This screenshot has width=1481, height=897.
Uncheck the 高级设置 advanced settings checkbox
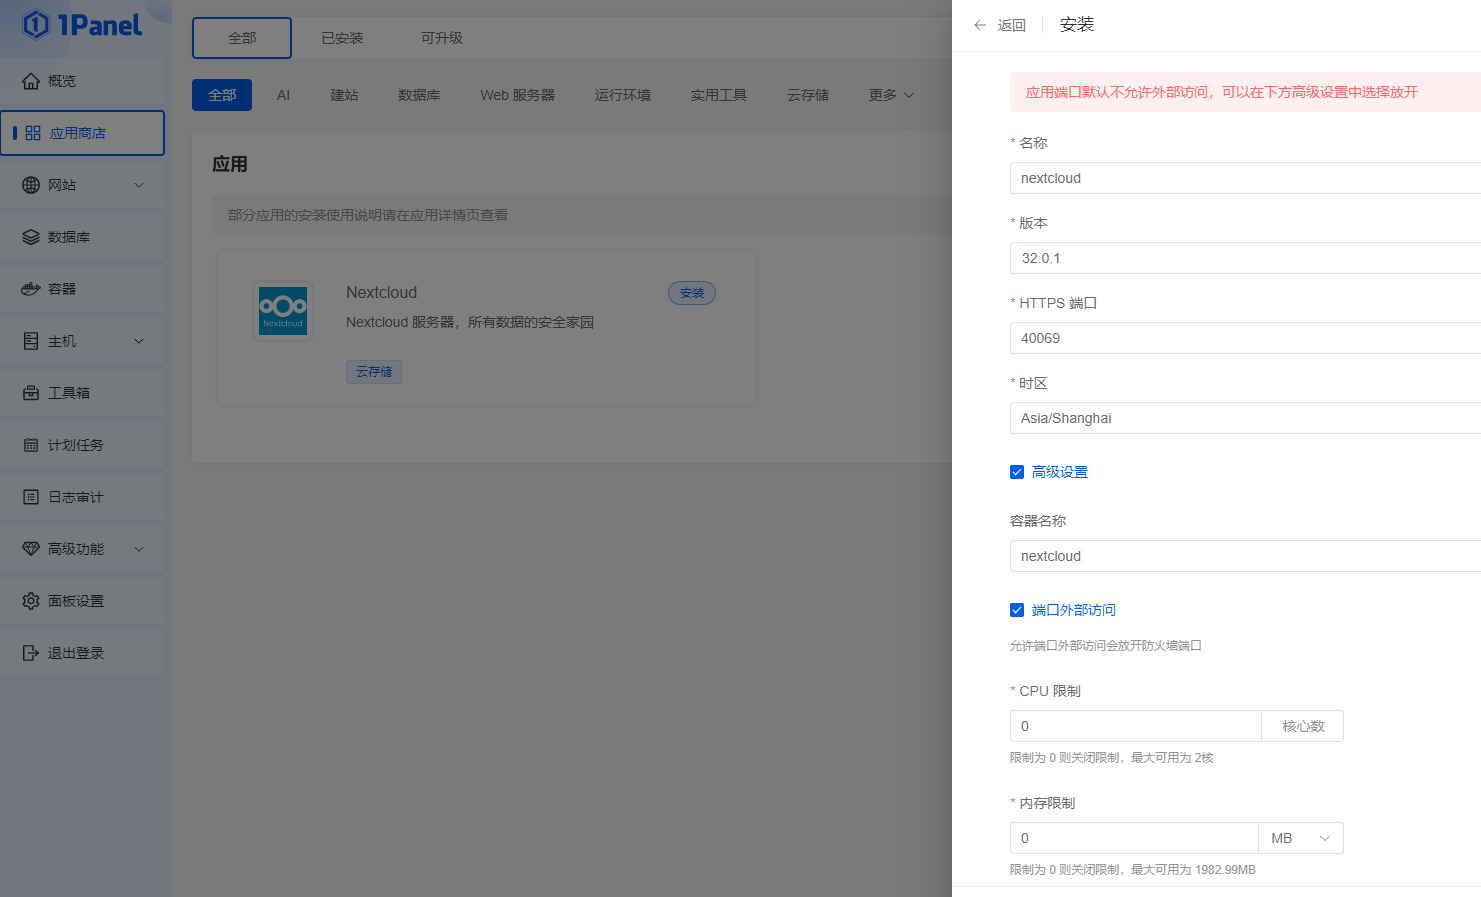click(1017, 472)
